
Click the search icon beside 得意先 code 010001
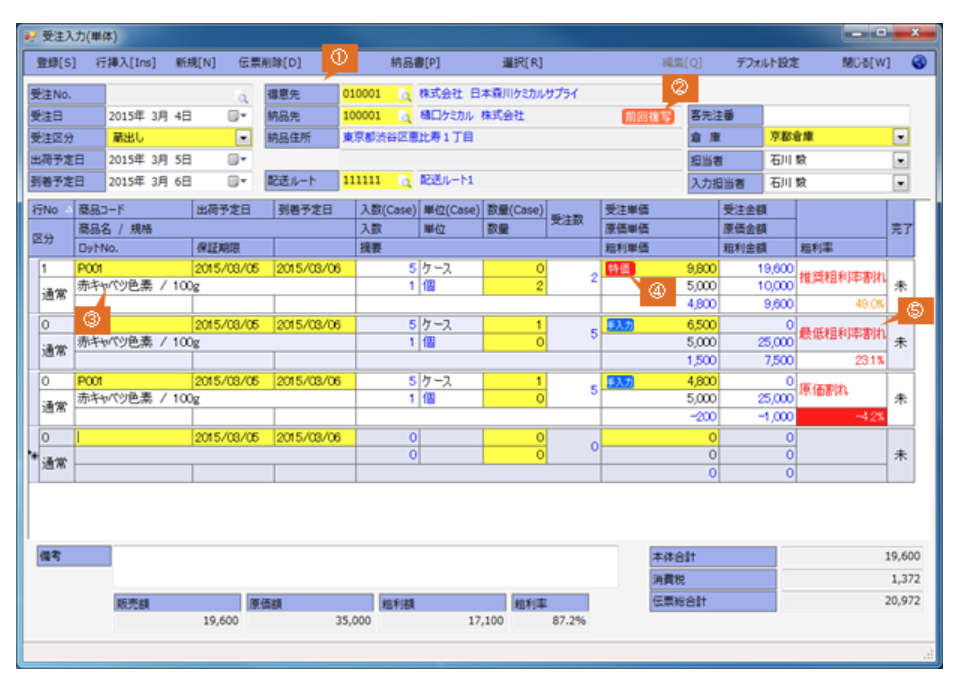(405, 94)
